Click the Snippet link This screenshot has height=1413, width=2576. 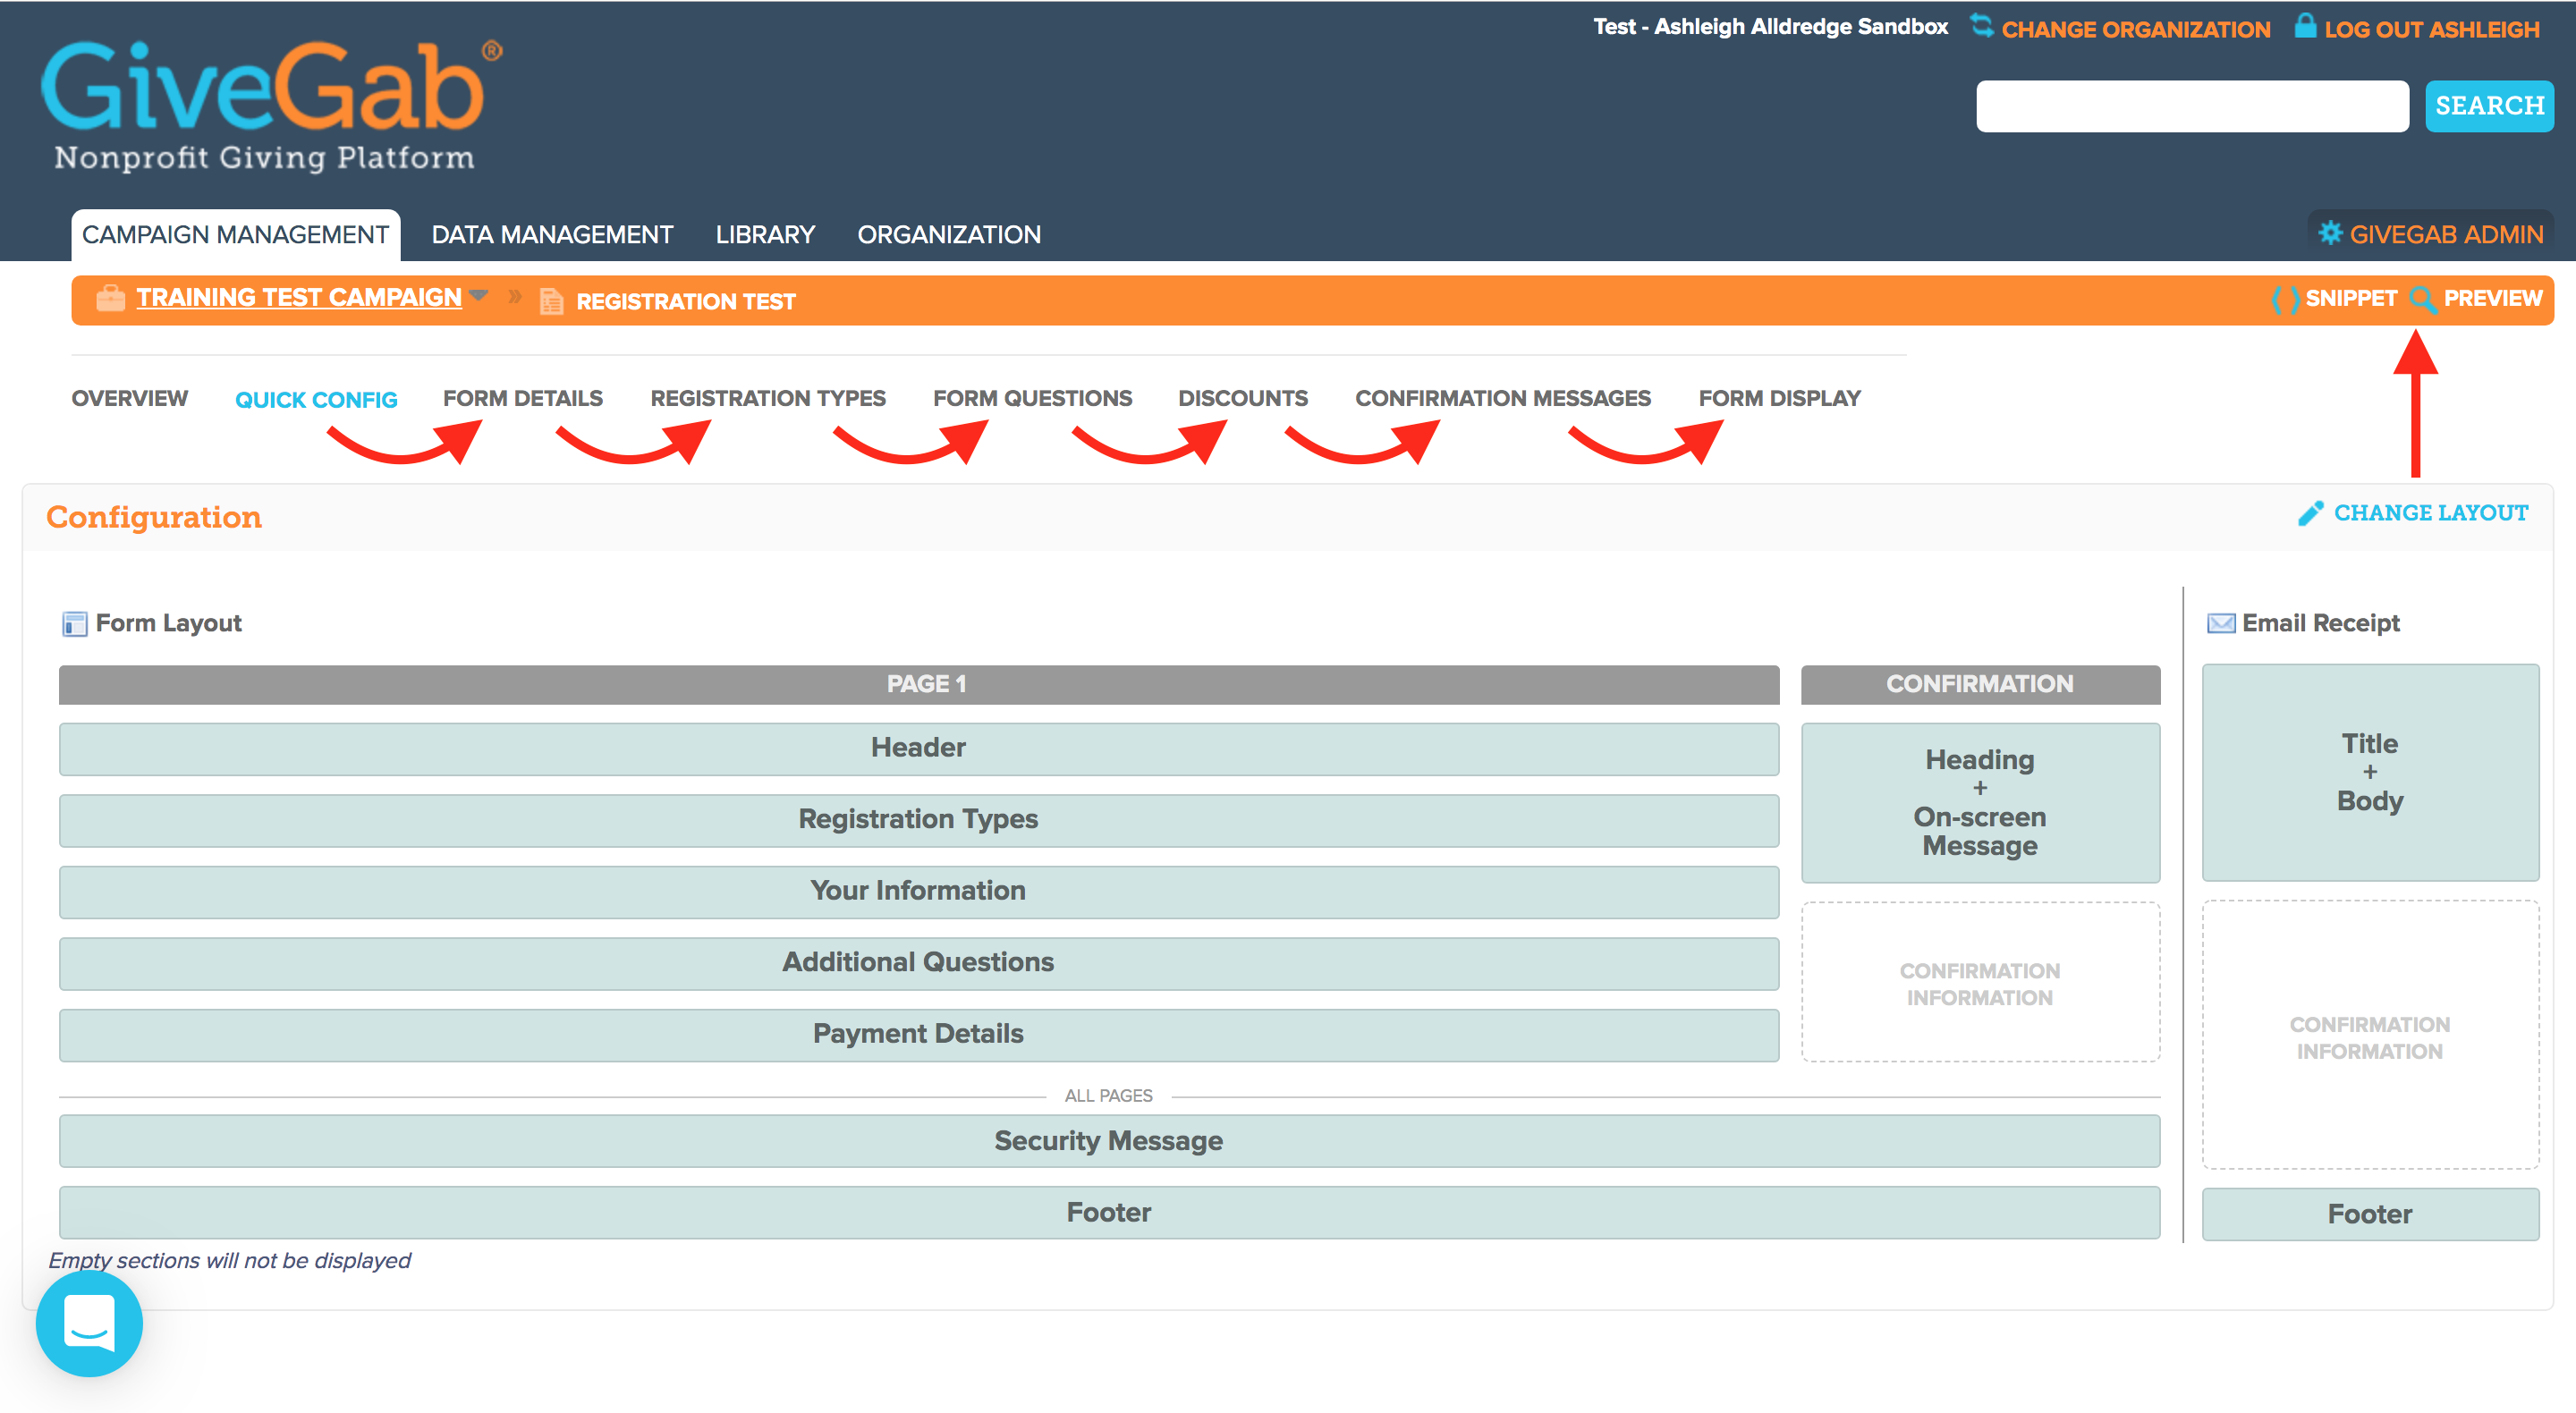tap(2350, 298)
